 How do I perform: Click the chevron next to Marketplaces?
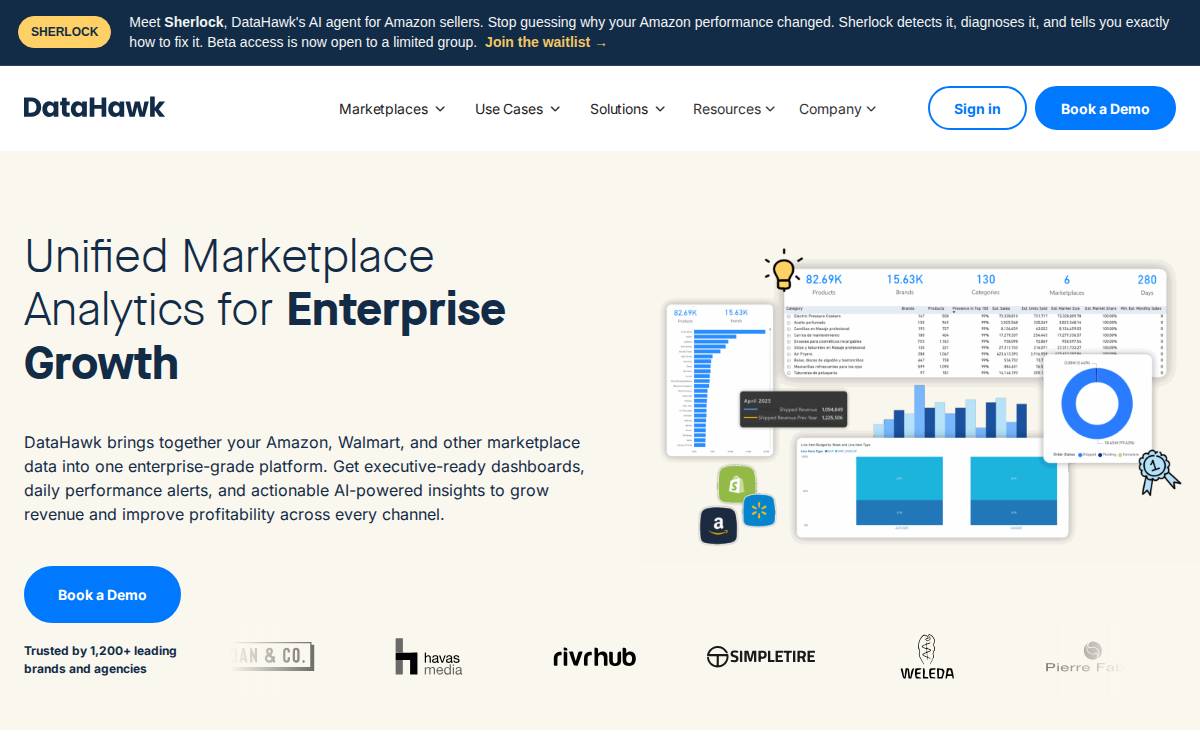pos(440,109)
